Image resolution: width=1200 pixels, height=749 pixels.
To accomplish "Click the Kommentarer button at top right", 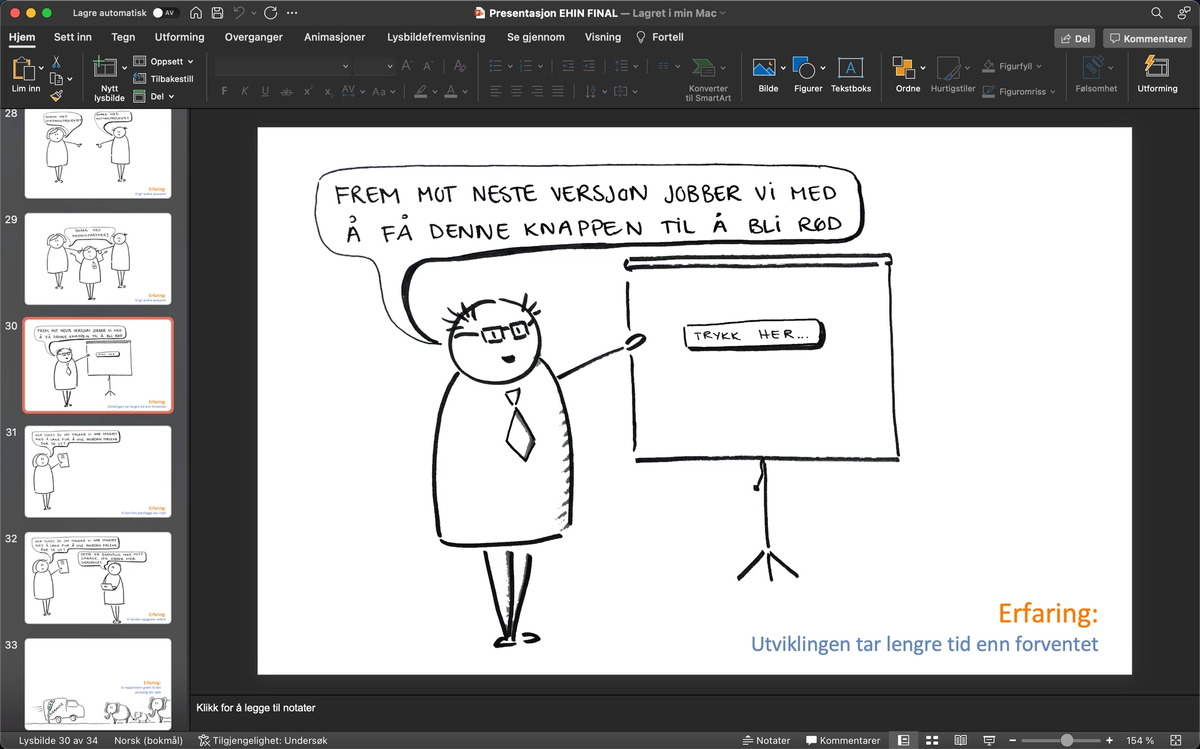I will (1148, 38).
